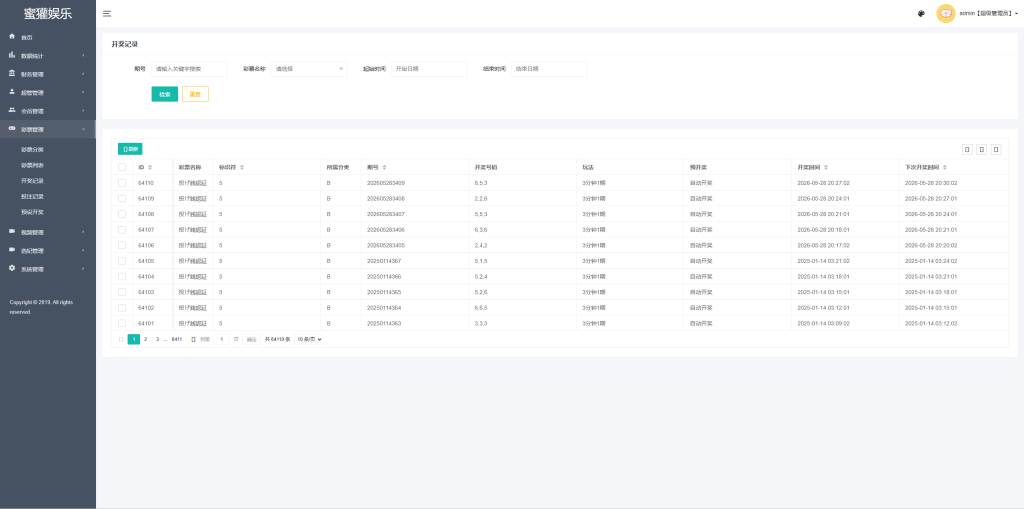
Task: Expand 选妃管理 with its chevron
Action: [x=83, y=250]
